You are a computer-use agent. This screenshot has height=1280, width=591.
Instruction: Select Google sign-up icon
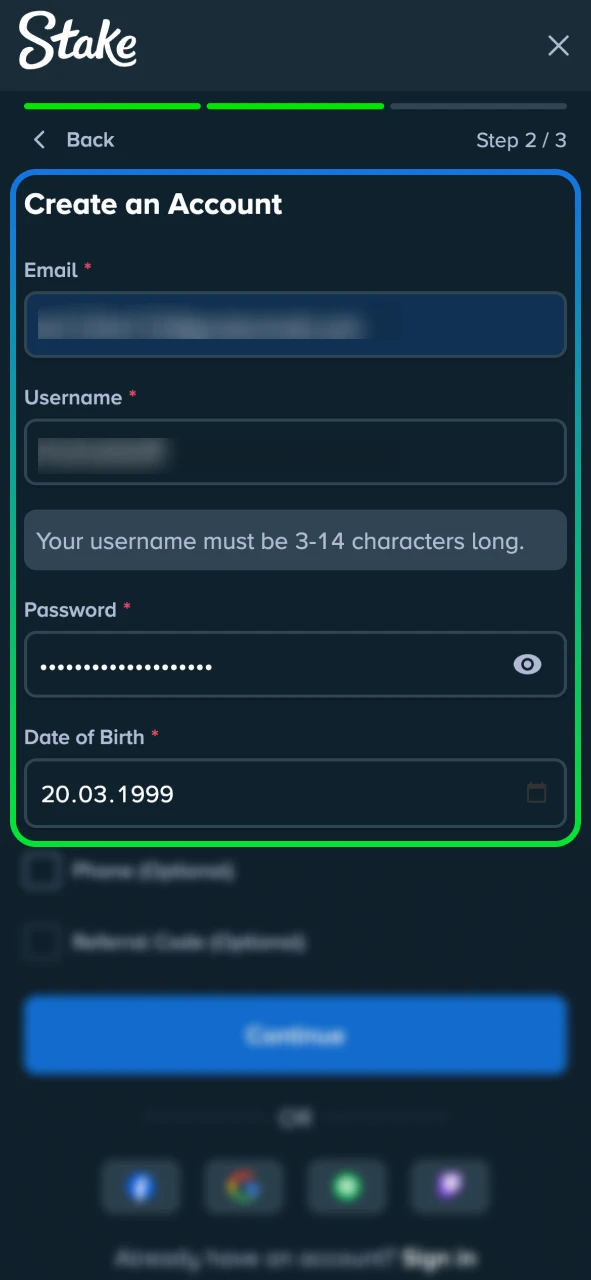pyautogui.click(x=243, y=1187)
